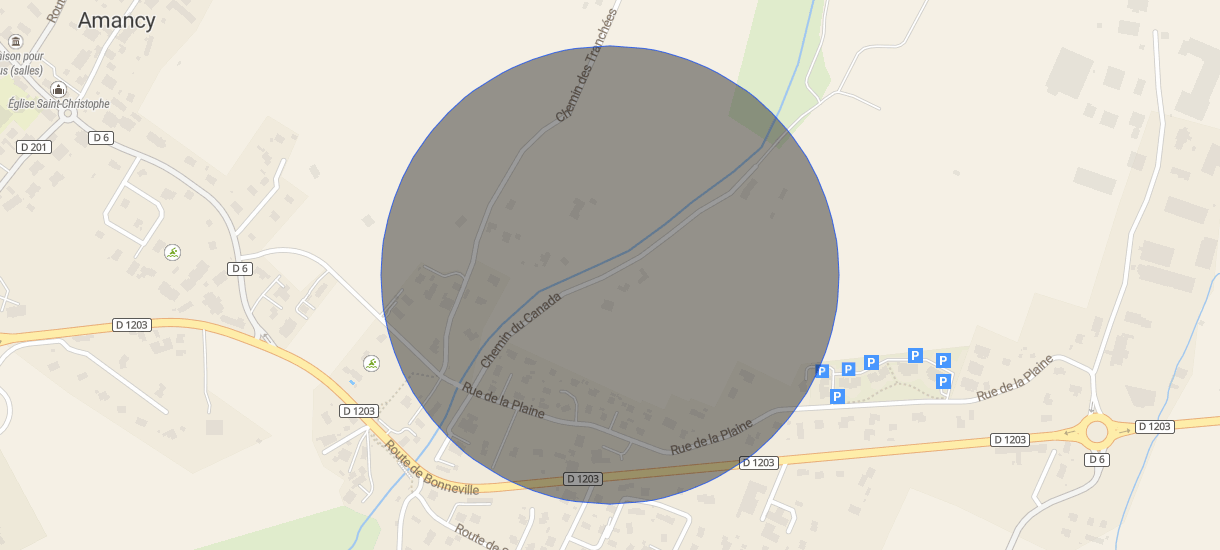This screenshot has width=1220, height=550.
Task: Select the lower of the two stacked parking icons
Action: tap(942, 381)
